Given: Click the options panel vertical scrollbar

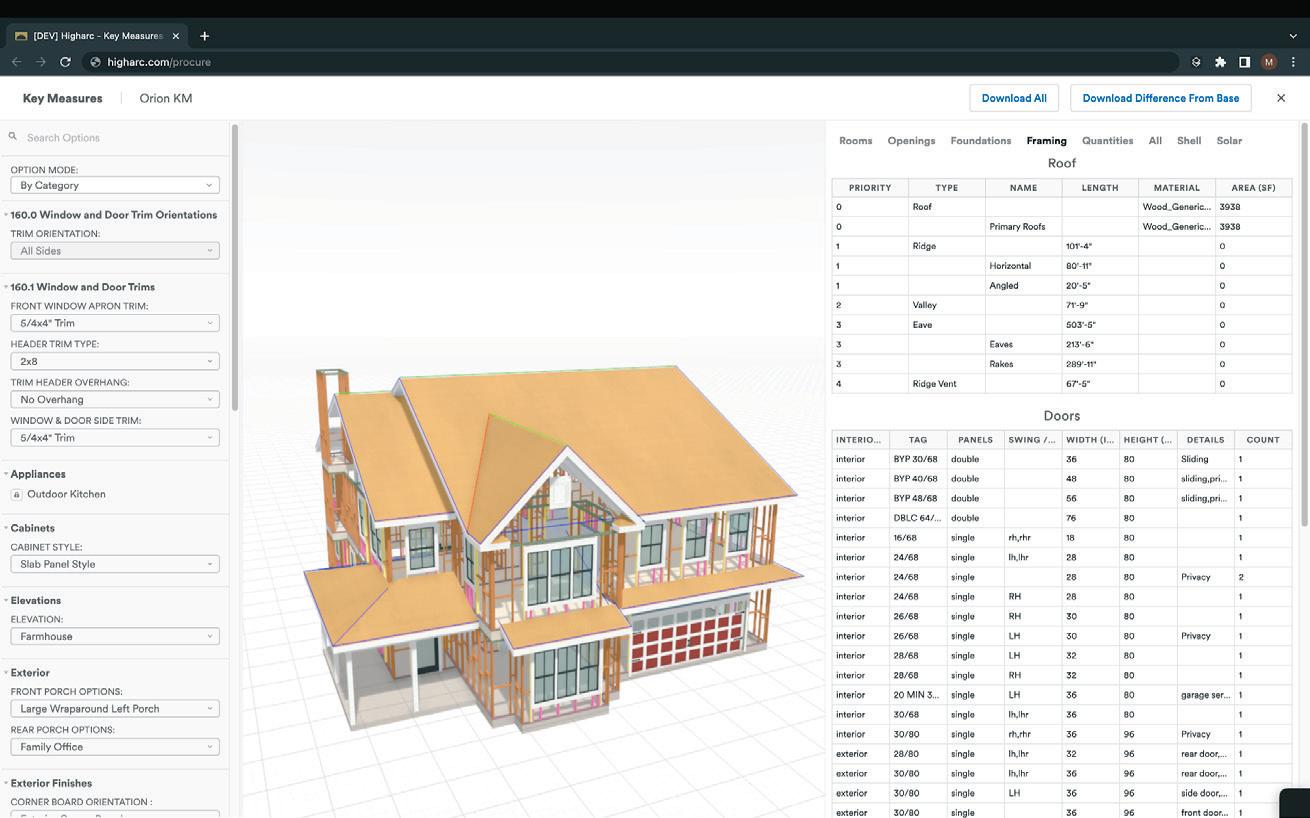Looking at the screenshot, I should [235, 267].
